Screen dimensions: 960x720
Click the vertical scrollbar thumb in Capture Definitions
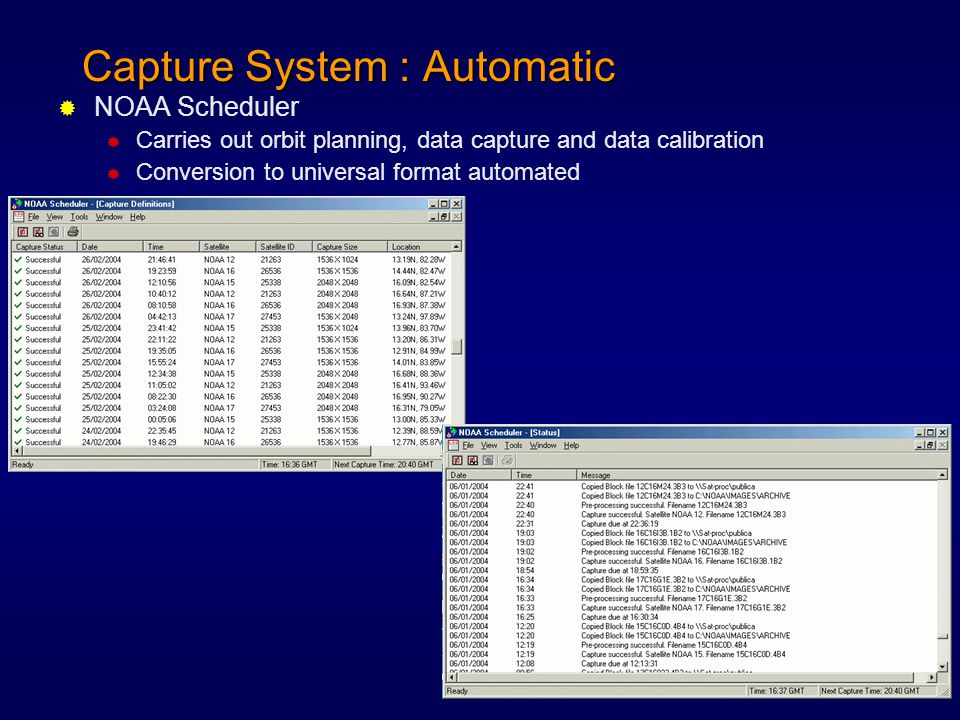[457, 347]
